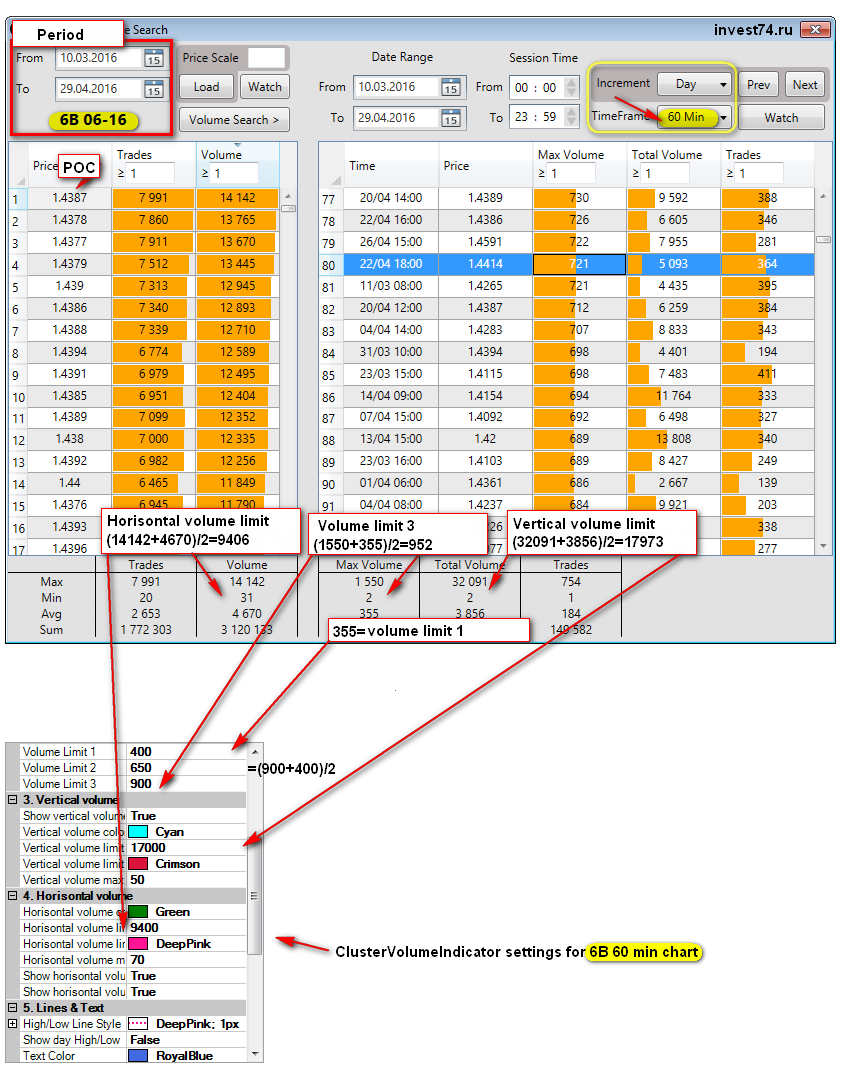Advance with the Next button
This screenshot has height=1071, width=844.
[x=805, y=84]
